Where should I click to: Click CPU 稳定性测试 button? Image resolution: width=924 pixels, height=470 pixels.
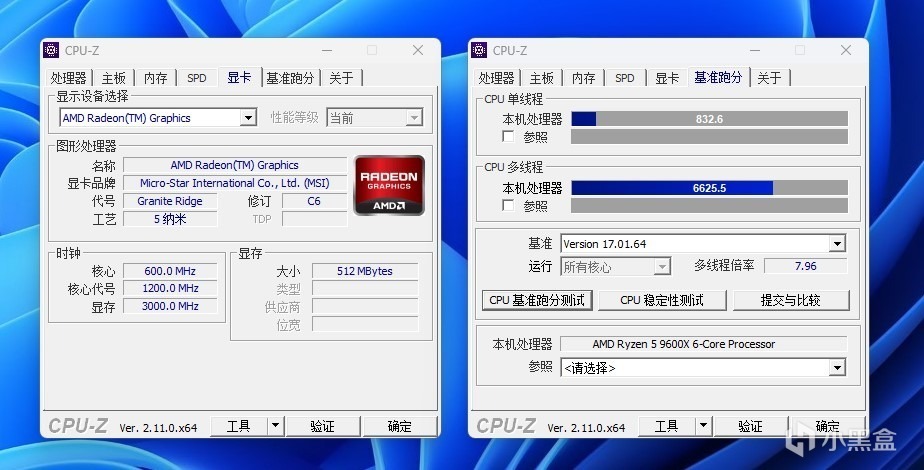662,300
